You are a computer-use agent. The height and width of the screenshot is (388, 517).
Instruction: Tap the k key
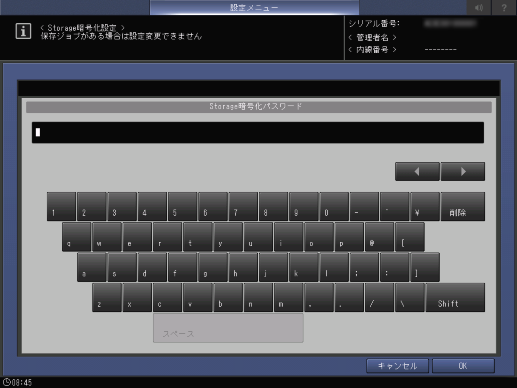click(x=304, y=267)
